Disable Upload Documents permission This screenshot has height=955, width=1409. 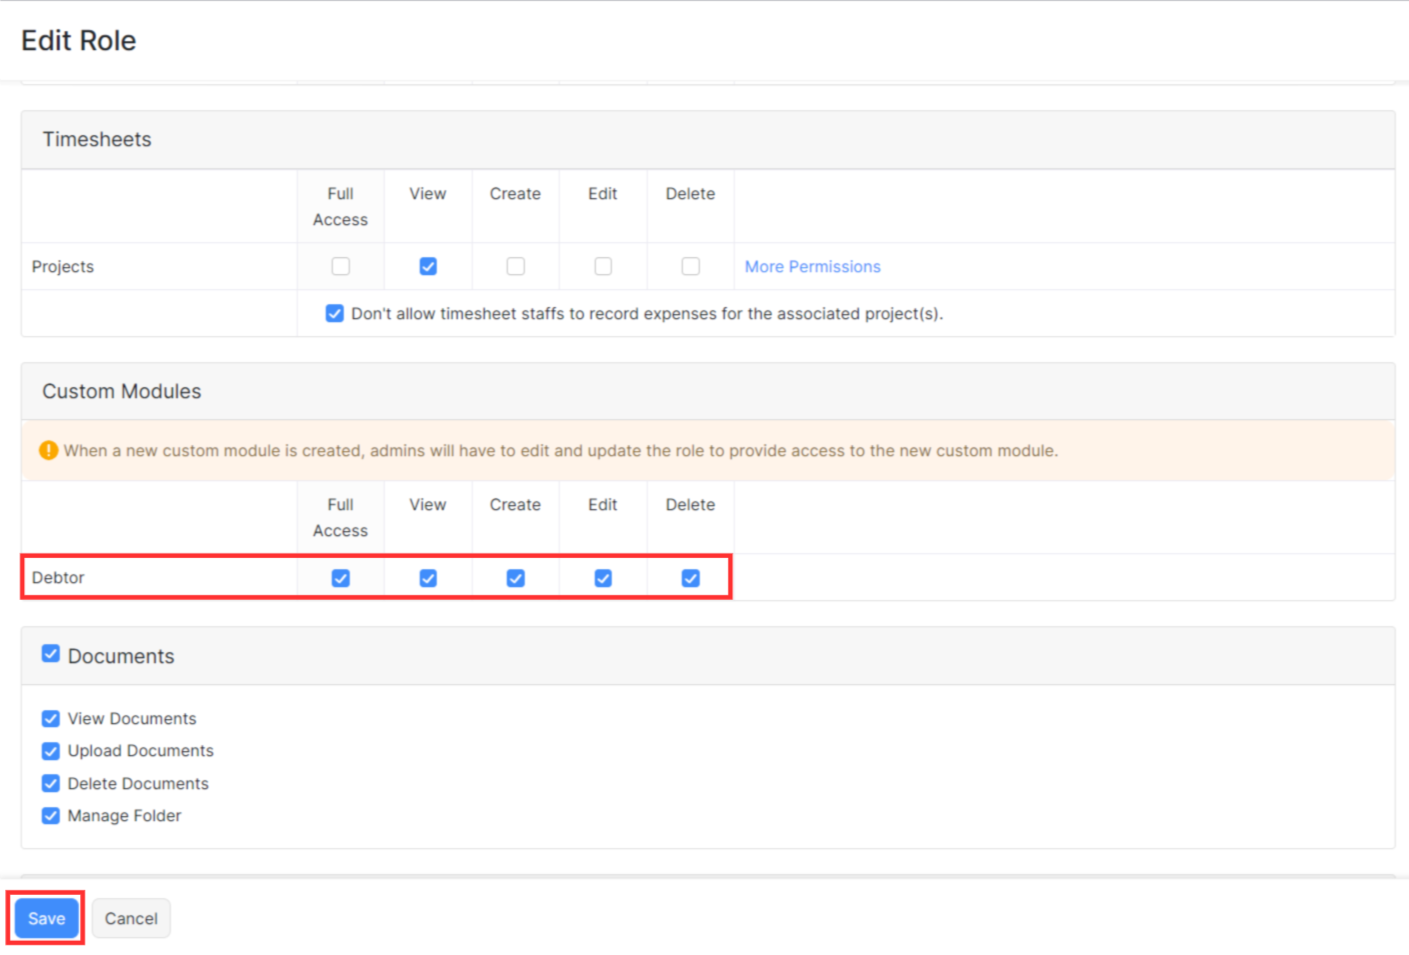point(50,750)
